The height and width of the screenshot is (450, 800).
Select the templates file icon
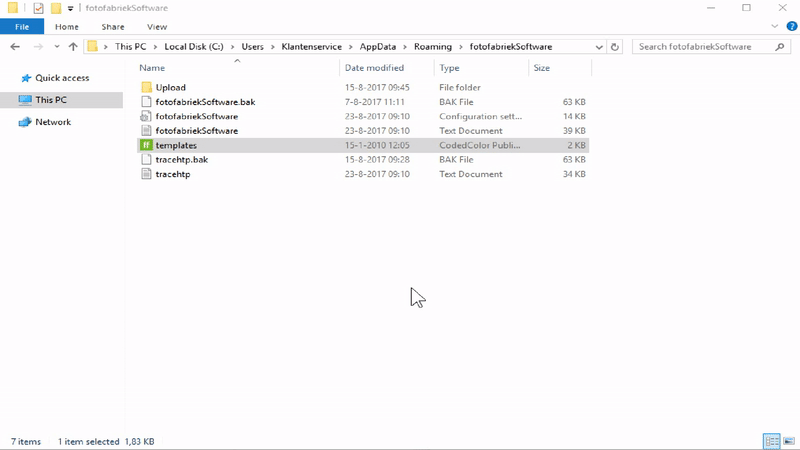pos(146,145)
